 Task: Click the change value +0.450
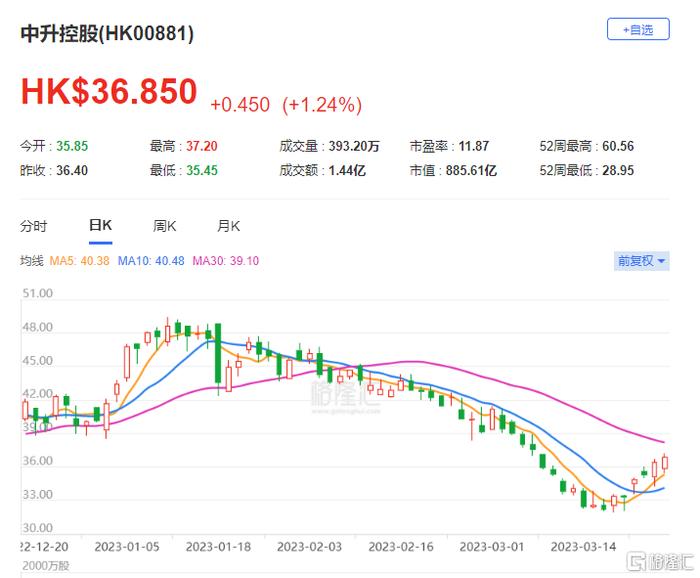240,105
